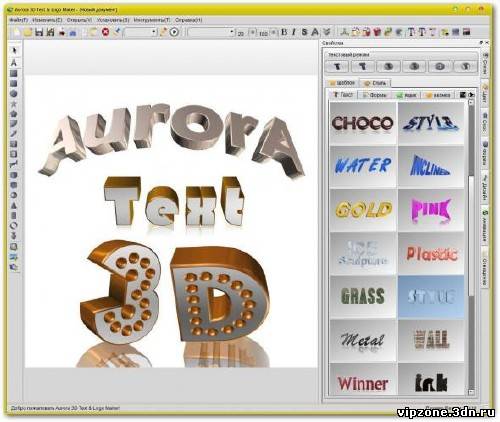Click the save floppy disk icon
This screenshot has width=500, height=422.
[39, 32]
